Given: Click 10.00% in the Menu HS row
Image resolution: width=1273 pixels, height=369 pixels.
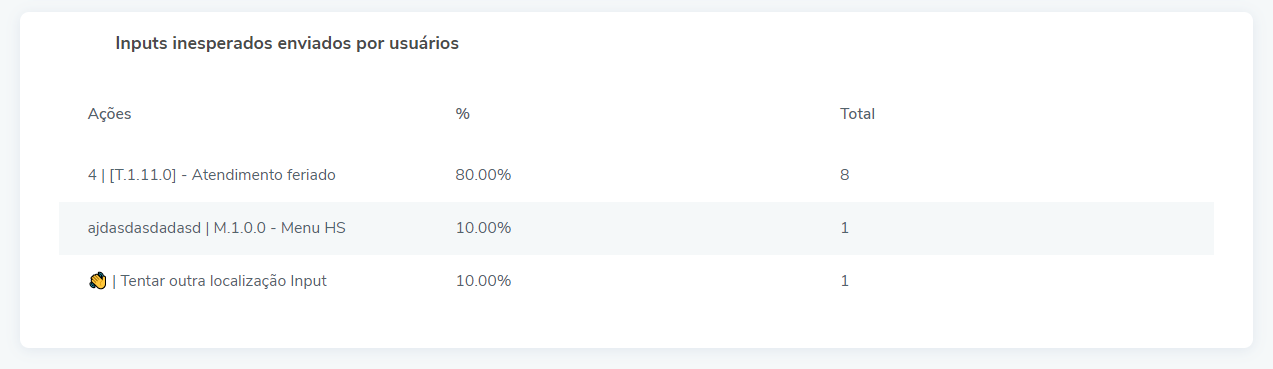Looking at the screenshot, I should 483,228.
